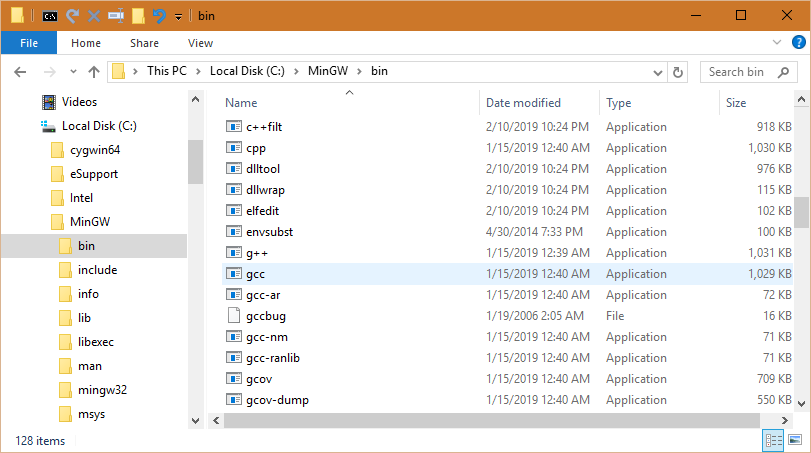Go up one folder level
The image size is (811, 453).
coord(94,72)
